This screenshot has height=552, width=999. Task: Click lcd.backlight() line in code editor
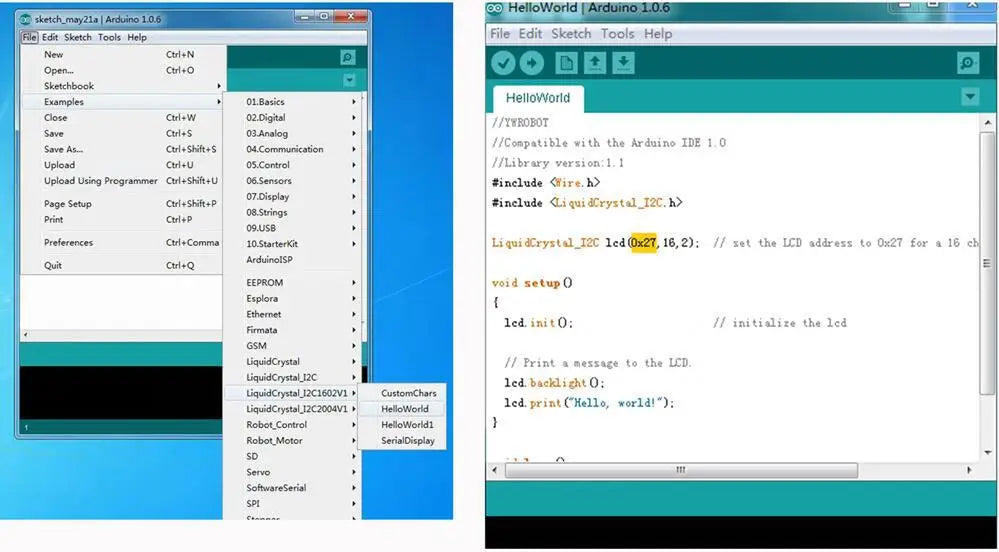click(x=554, y=383)
